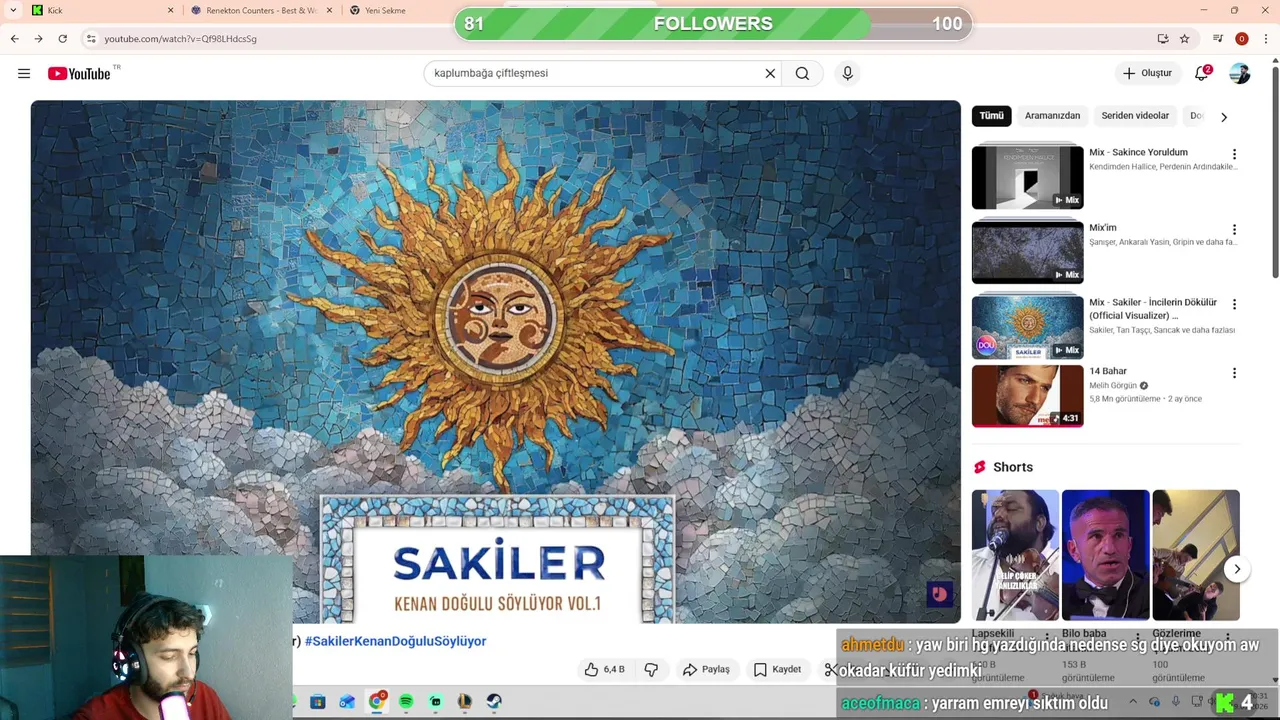Viewport: 1280px width, 720px height.
Task: Open the Mix - Sakince Yoruldum title
Action: (x=1138, y=152)
